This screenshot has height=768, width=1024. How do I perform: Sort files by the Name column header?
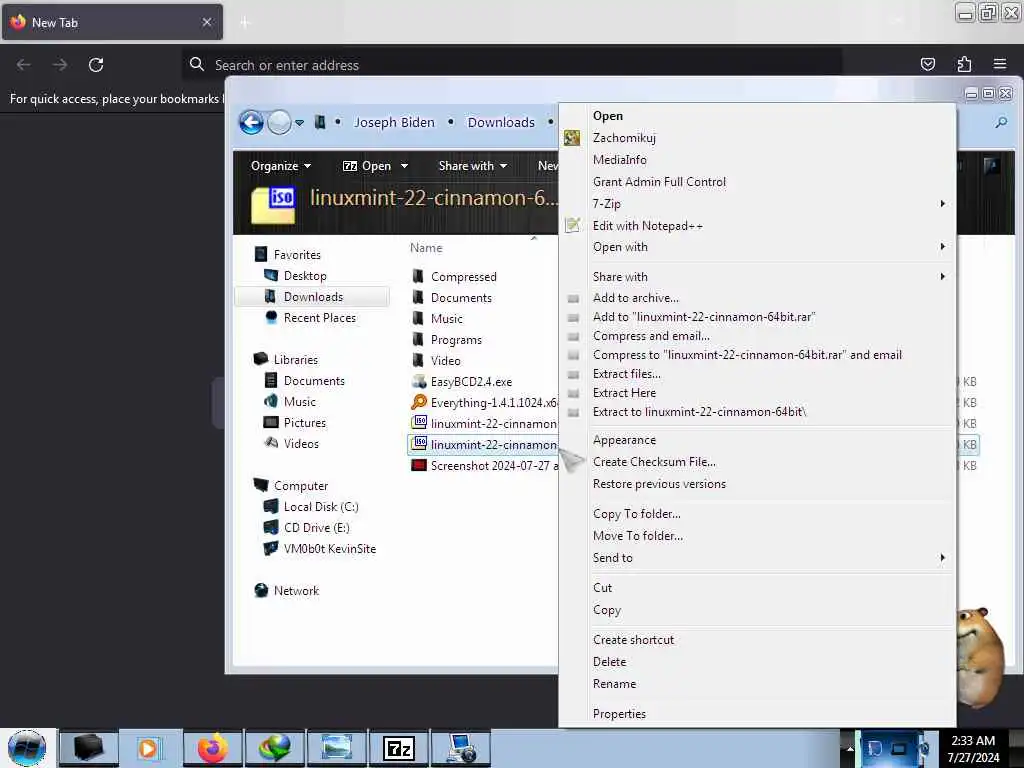(x=426, y=248)
